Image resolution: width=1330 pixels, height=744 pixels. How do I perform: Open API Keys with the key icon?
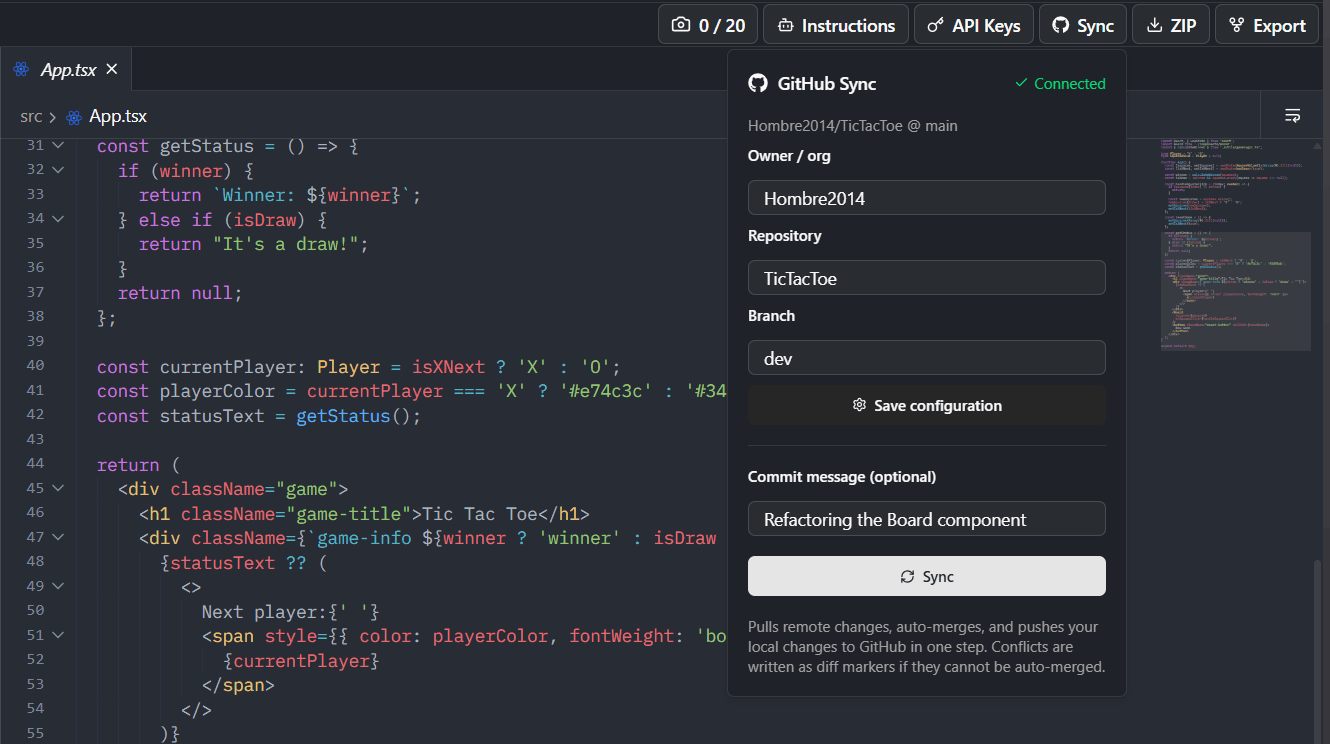[x=974, y=25]
